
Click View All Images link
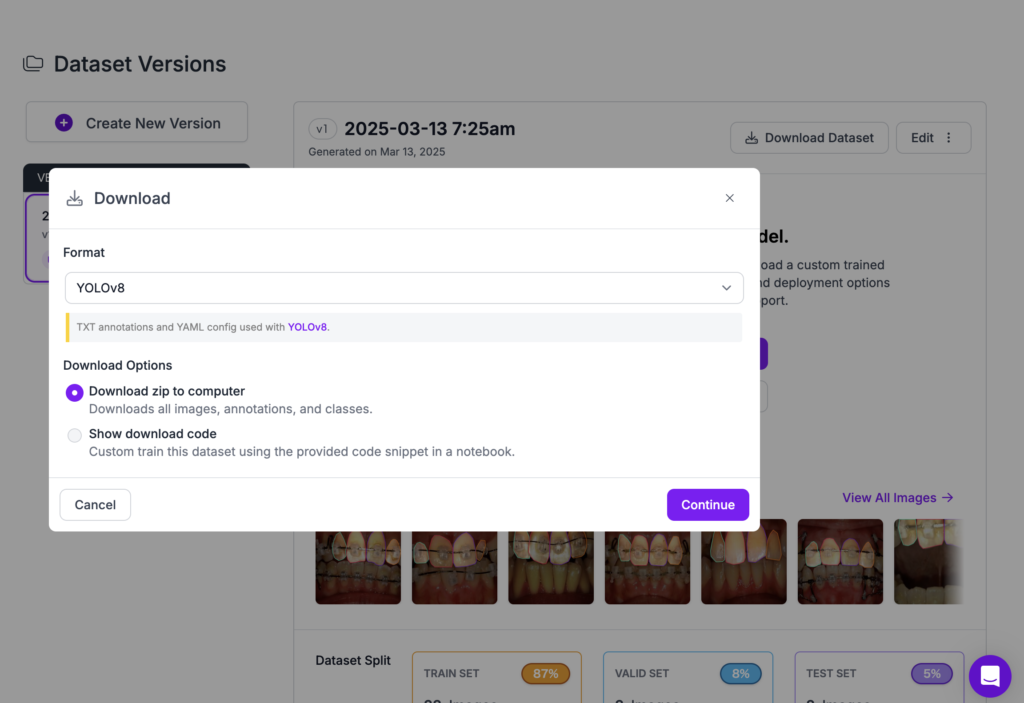(897, 498)
